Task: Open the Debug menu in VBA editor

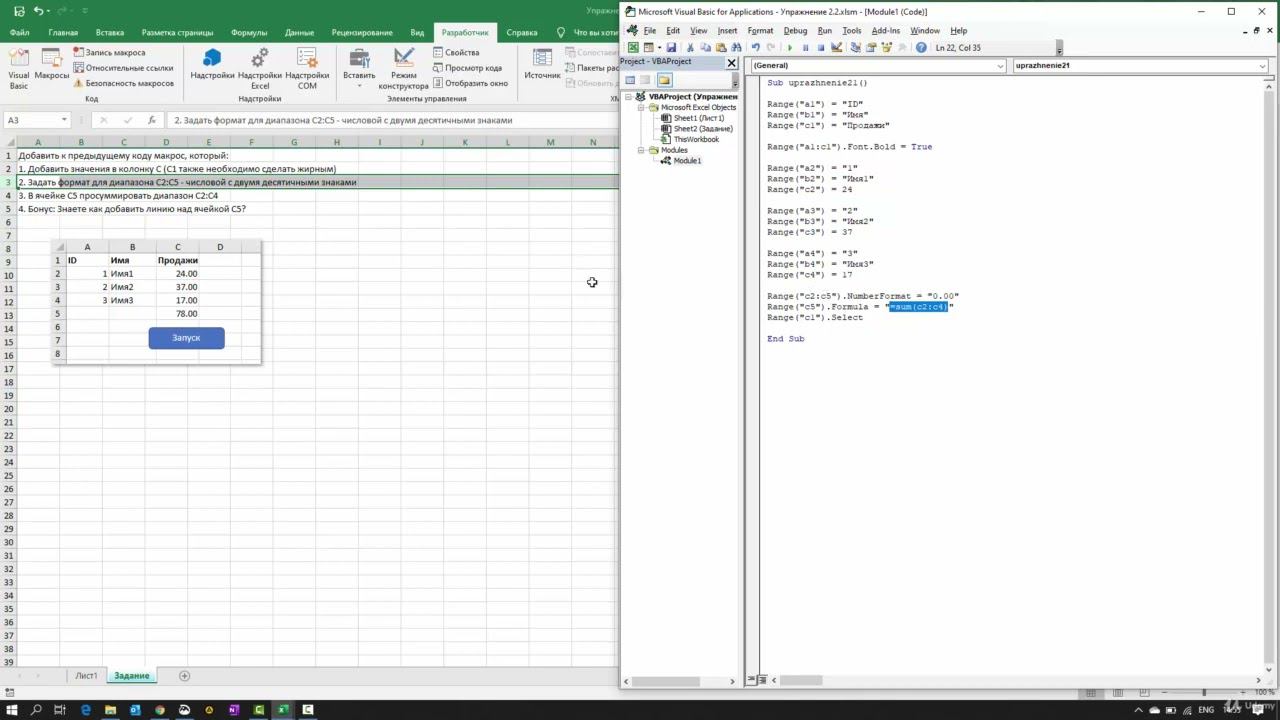Action: [x=795, y=31]
